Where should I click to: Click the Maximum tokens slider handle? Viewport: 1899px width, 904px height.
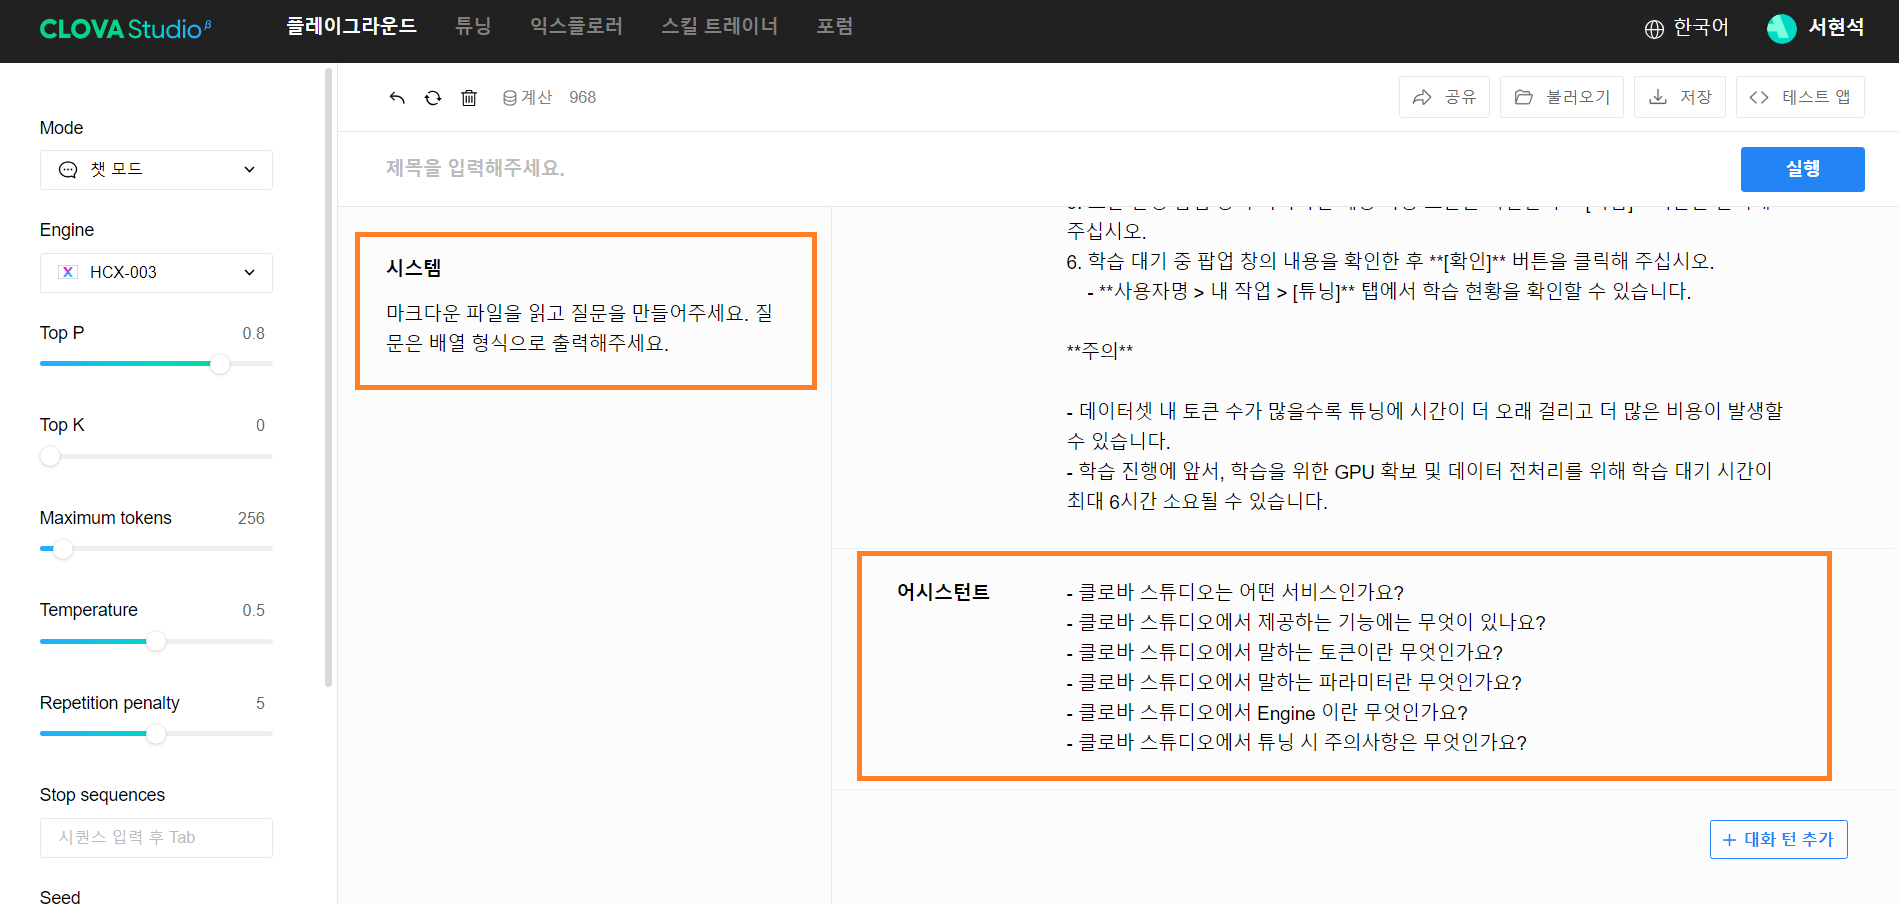click(63, 549)
